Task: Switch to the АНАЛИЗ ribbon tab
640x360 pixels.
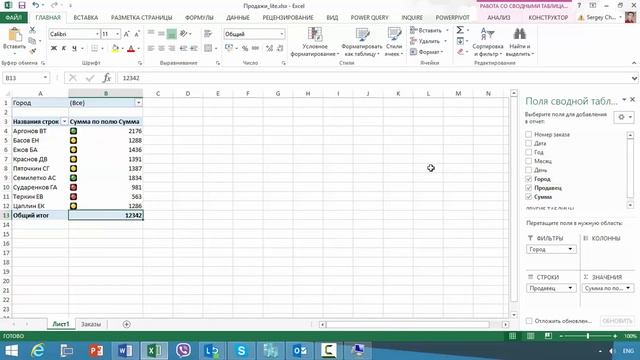Action: 499,18
